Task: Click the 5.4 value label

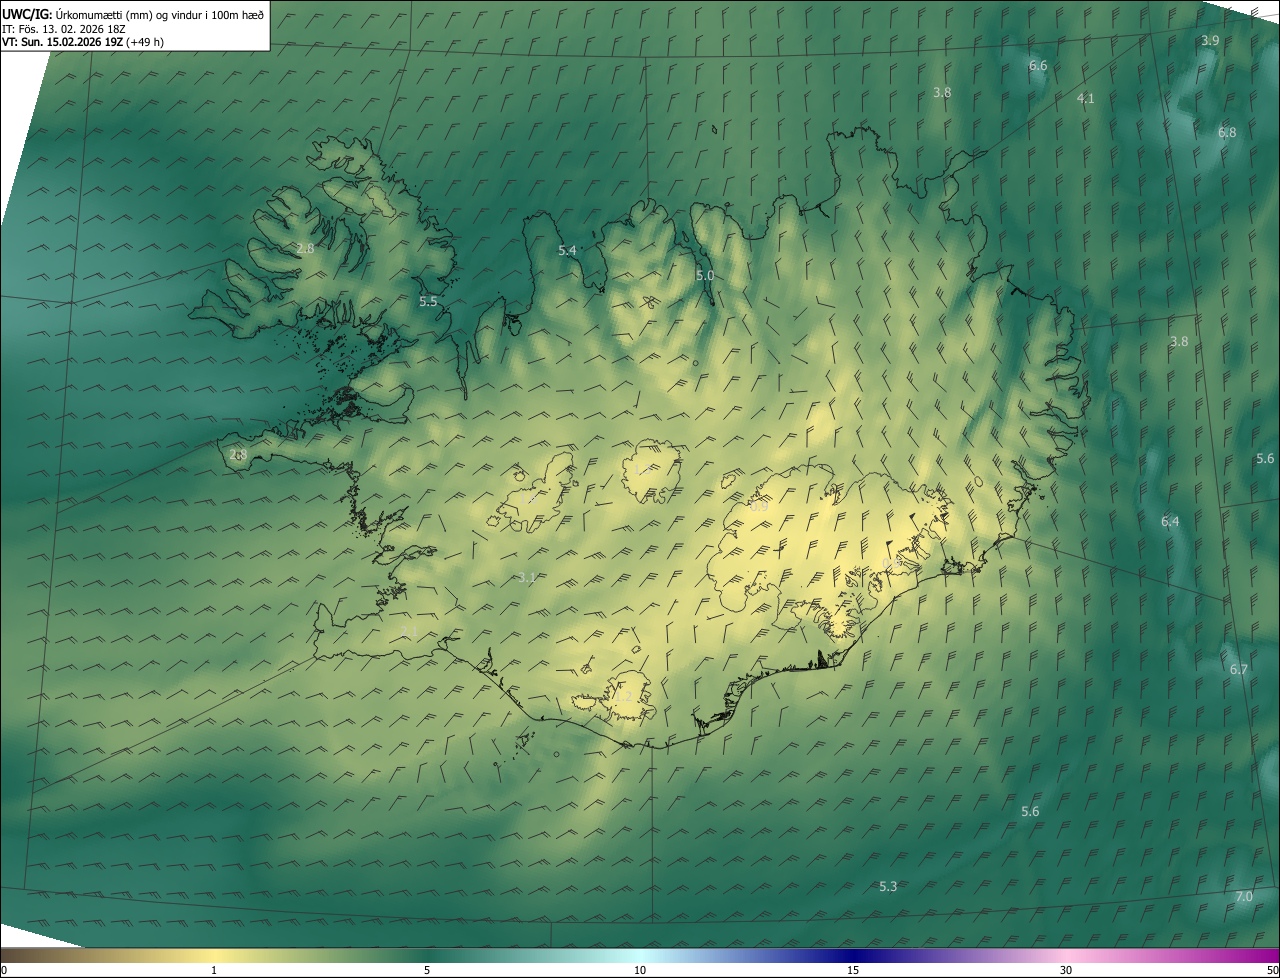Action: (567, 251)
